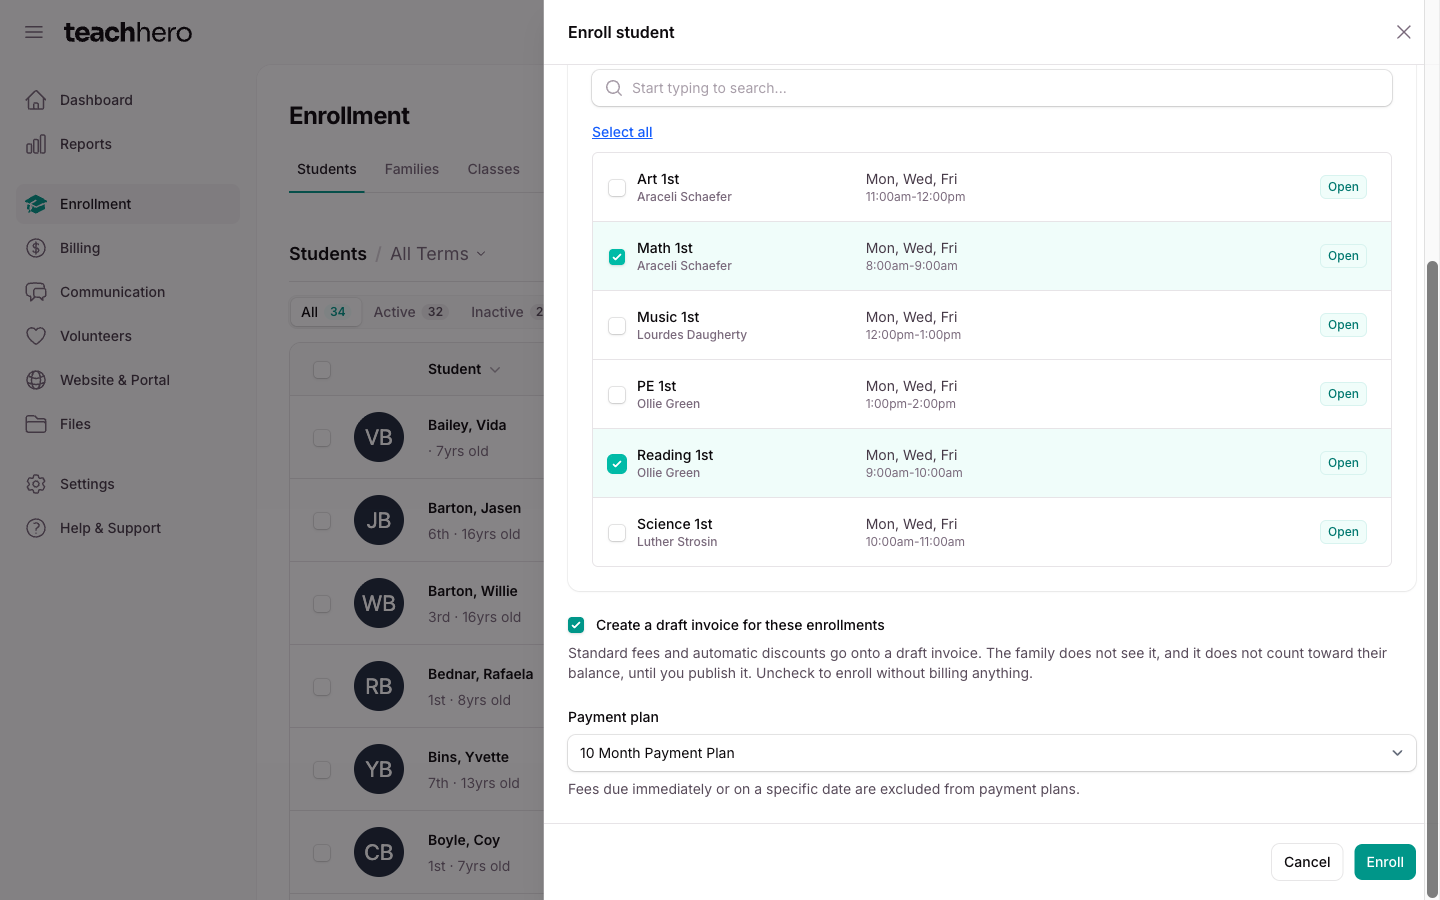Open the hamburger menu icon

click(34, 32)
